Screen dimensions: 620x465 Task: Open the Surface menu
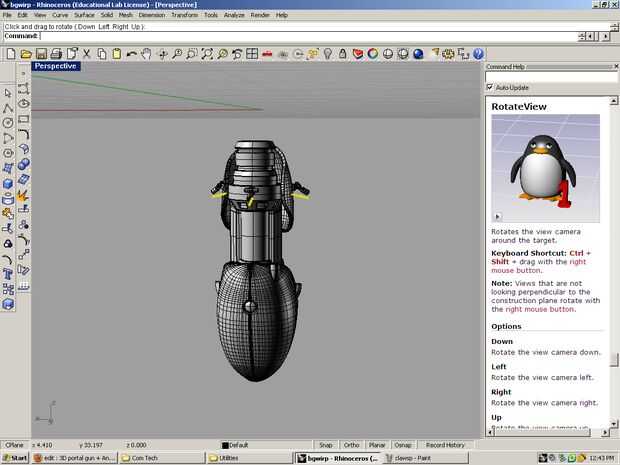click(x=85, y=15)
